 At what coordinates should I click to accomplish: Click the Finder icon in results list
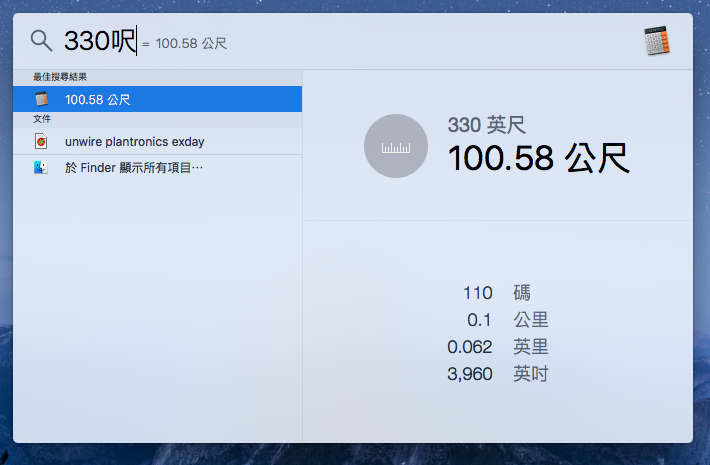[x=41, y=168]
